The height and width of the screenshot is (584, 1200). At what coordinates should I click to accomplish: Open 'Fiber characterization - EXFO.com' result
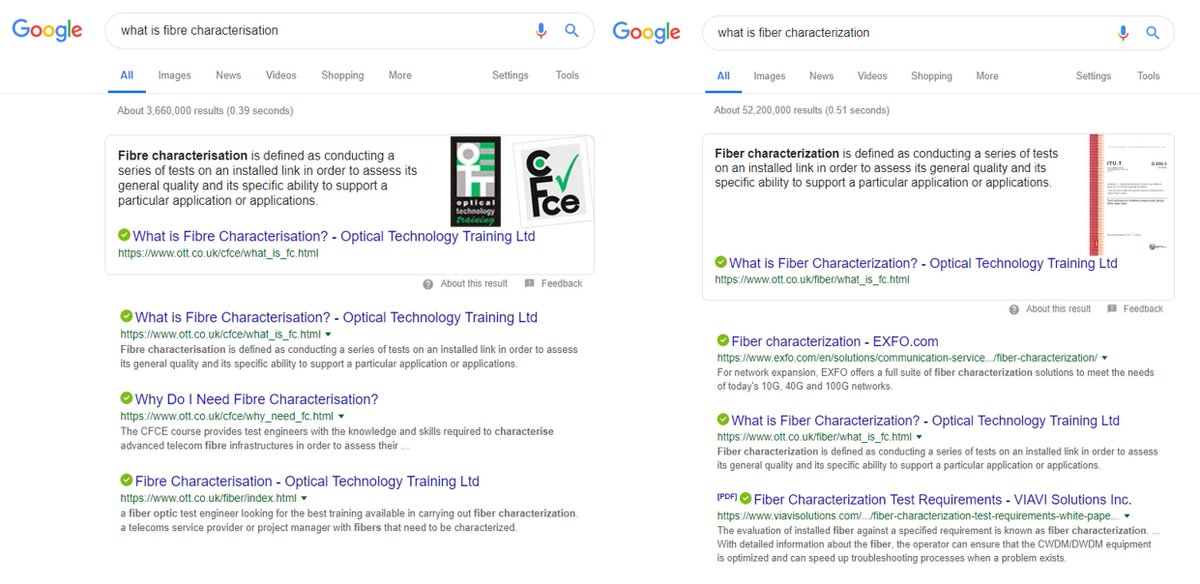835,341
